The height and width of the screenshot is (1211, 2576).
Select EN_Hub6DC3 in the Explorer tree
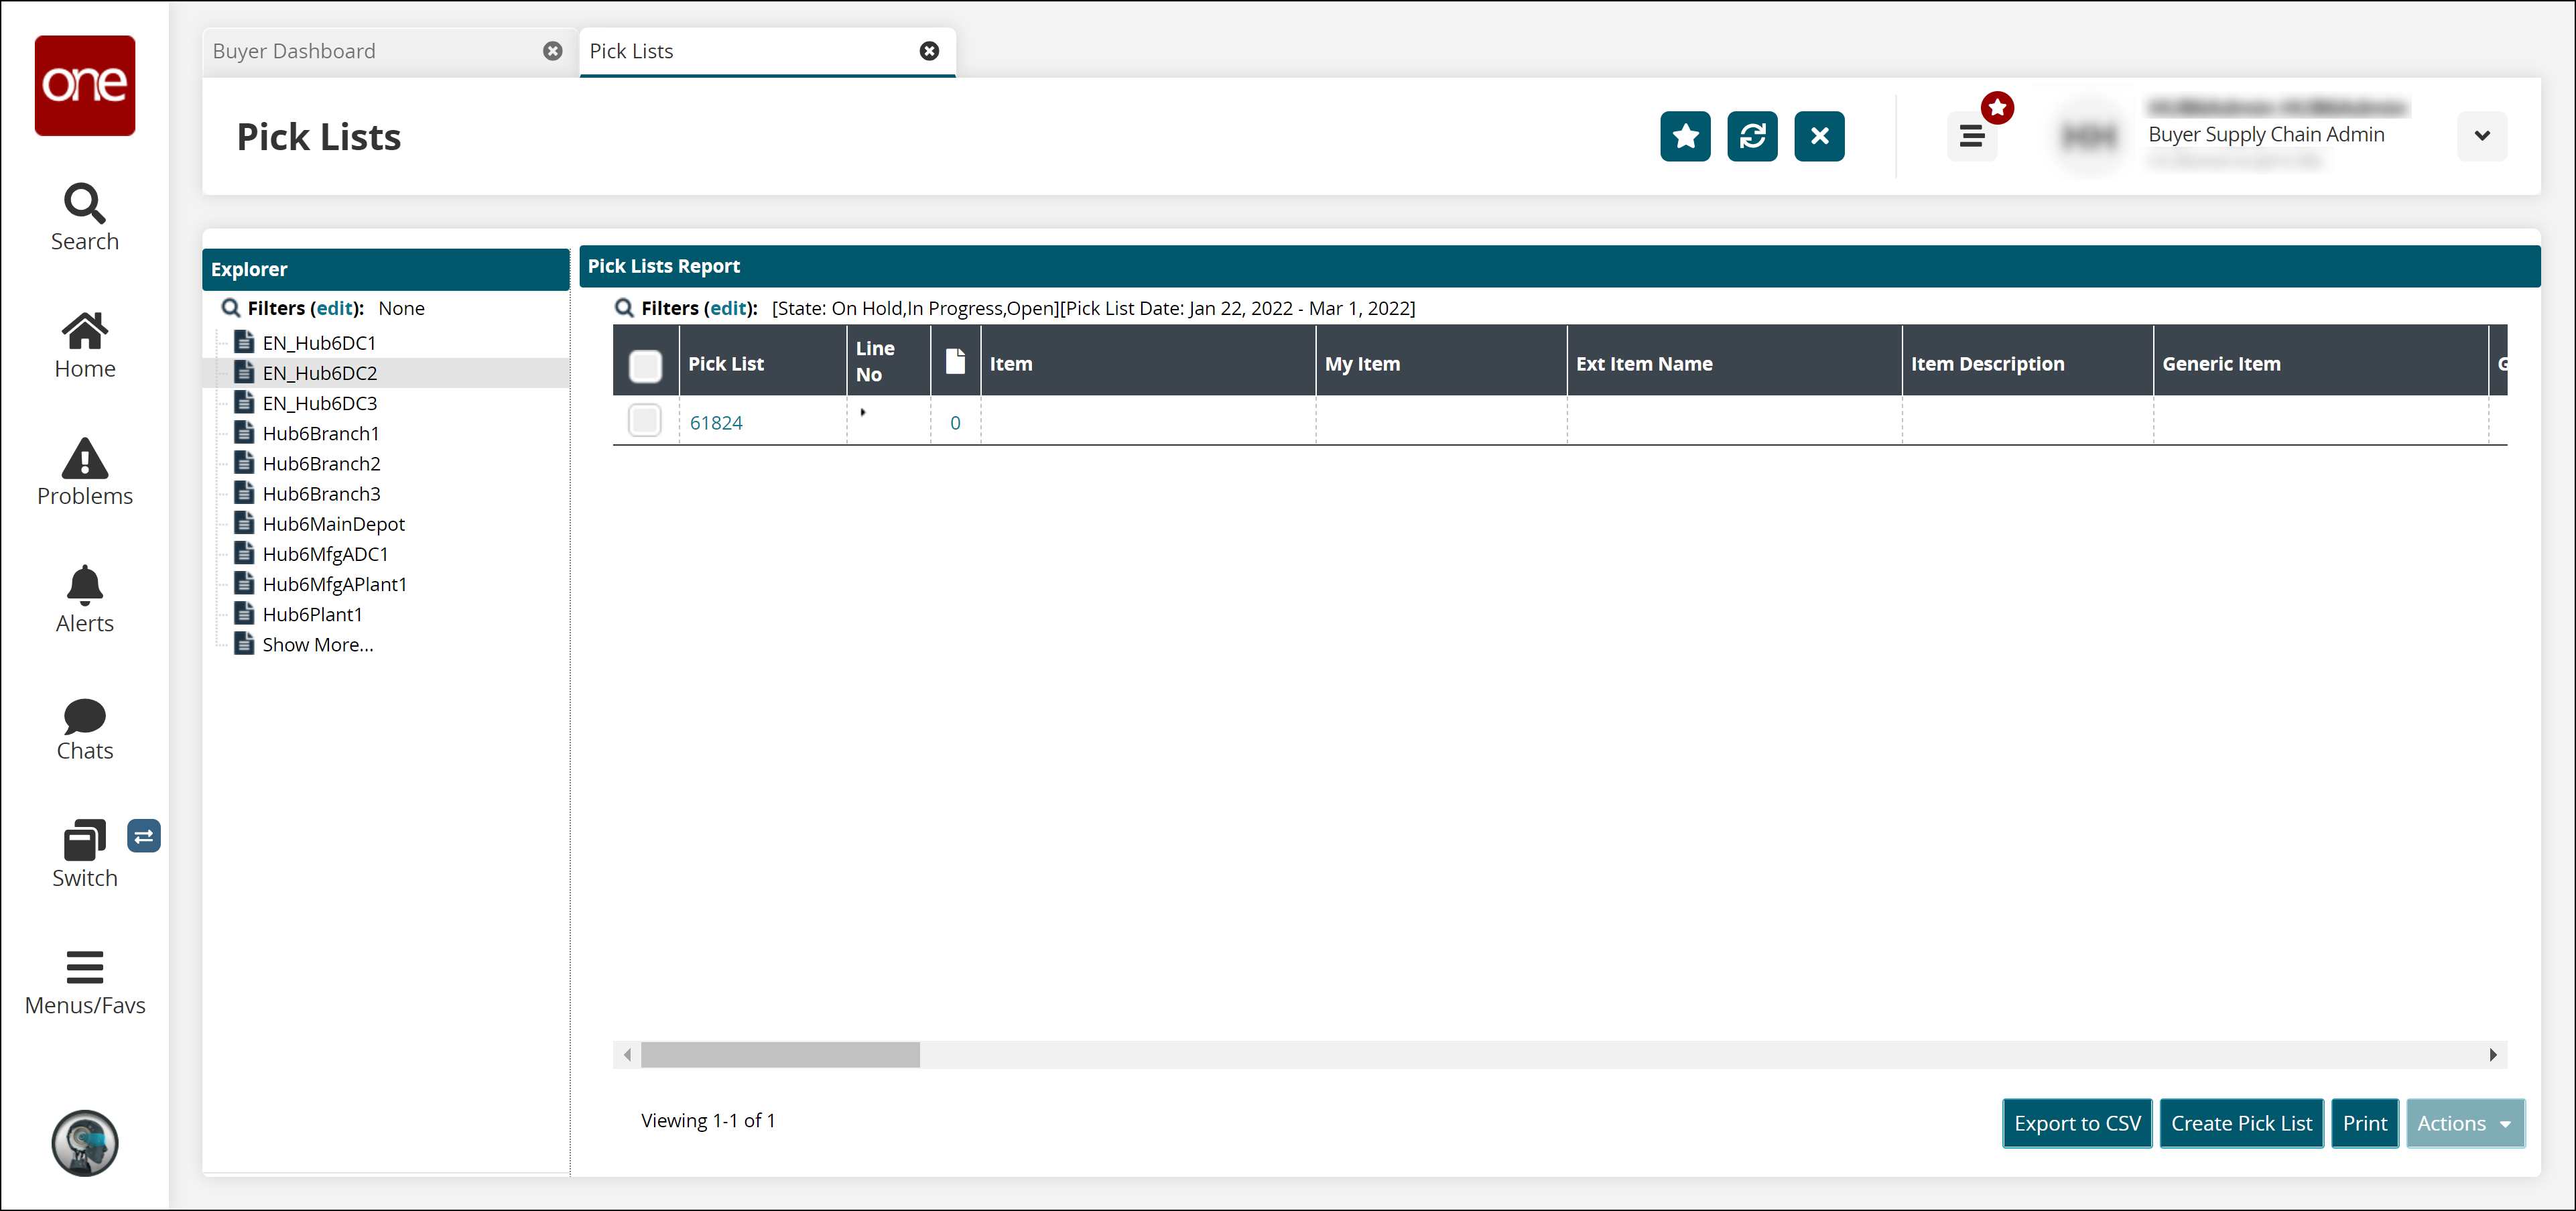tap(319, 403)
